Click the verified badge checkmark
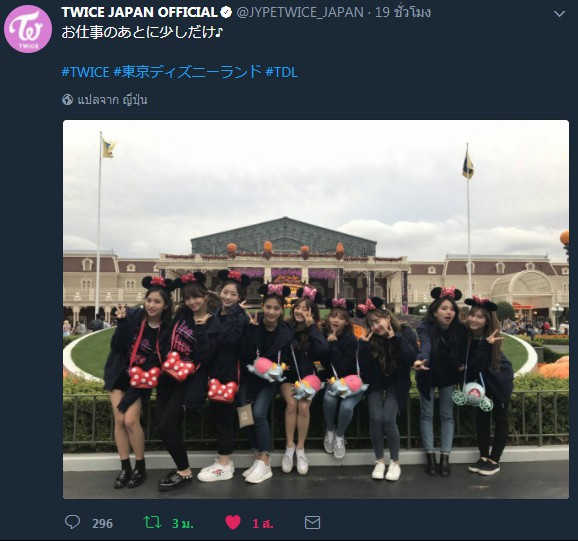The width and height of the screenshot is (578, 541). 226,13
